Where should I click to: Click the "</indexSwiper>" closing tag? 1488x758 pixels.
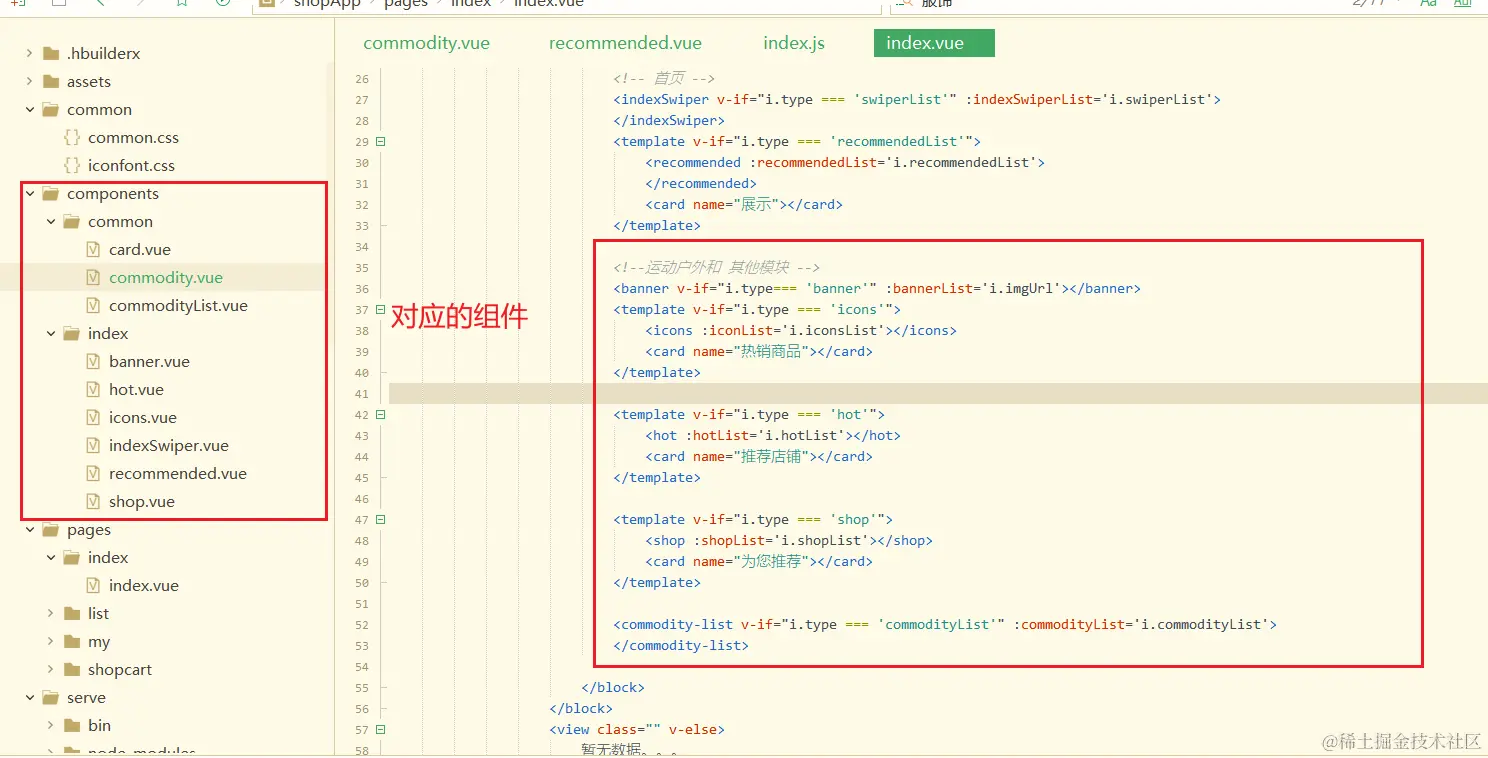(x=669, y=121)
